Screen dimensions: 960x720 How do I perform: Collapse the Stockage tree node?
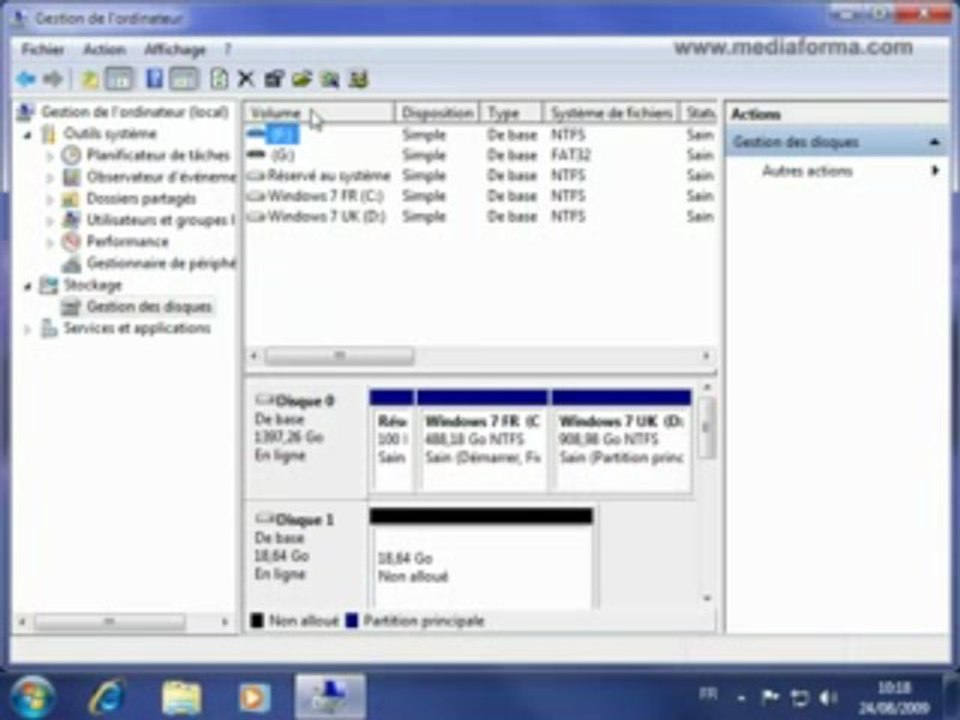[x=28, y=285]
